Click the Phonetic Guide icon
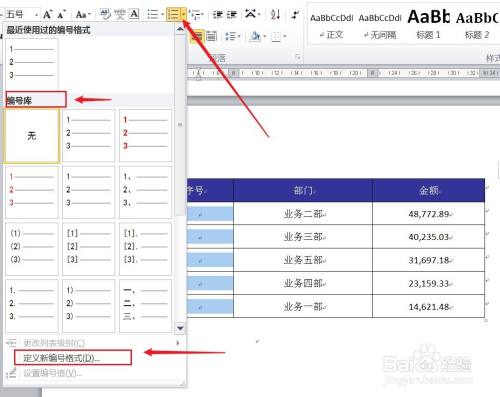This screenshot has width=500, height=397. (x=120, y=14)
